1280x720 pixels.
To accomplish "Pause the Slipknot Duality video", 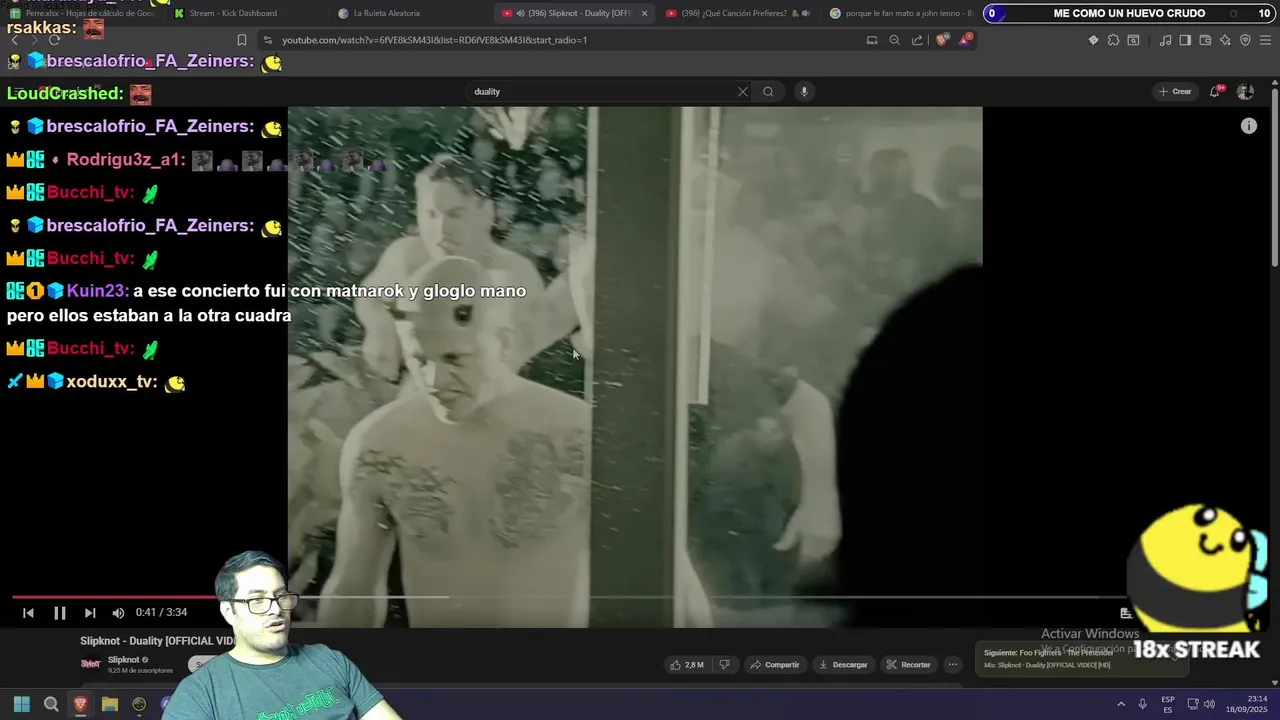I will pyautogui.click(x=59, y=613).
